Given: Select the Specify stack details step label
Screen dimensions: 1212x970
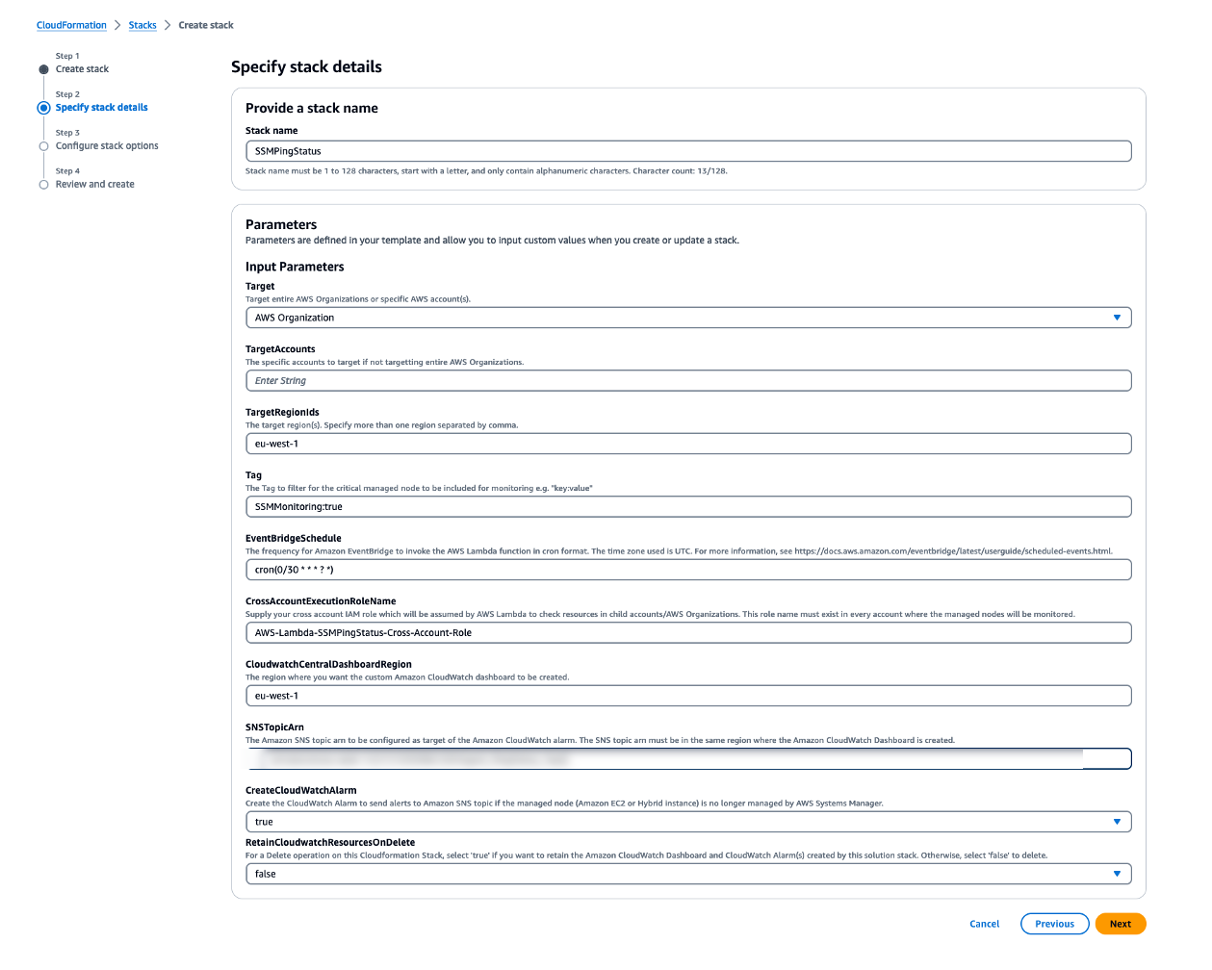Looking at the screenshot, I should tap(100, 107).
